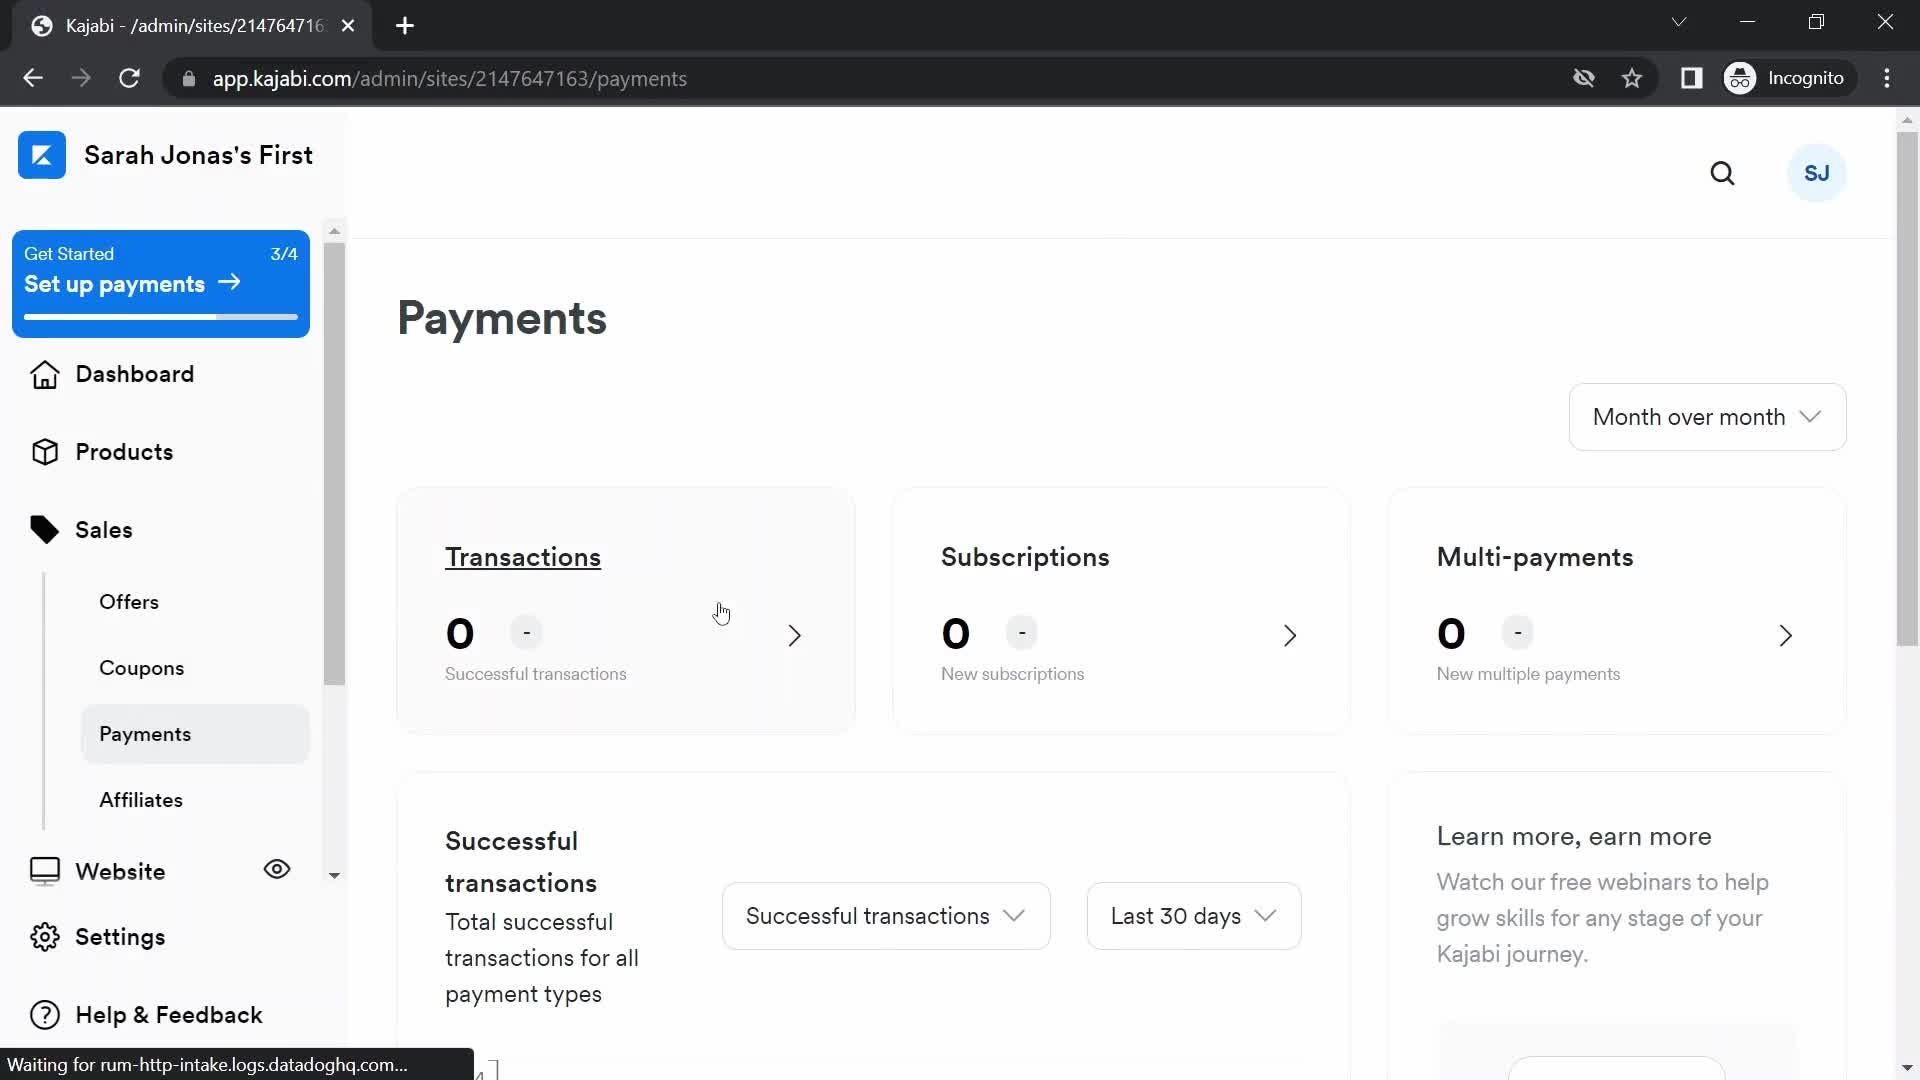Click Coupons in sidebar navigation
The width and height of the screenshot is (1920, 1080).
click(x=141, y=667)
